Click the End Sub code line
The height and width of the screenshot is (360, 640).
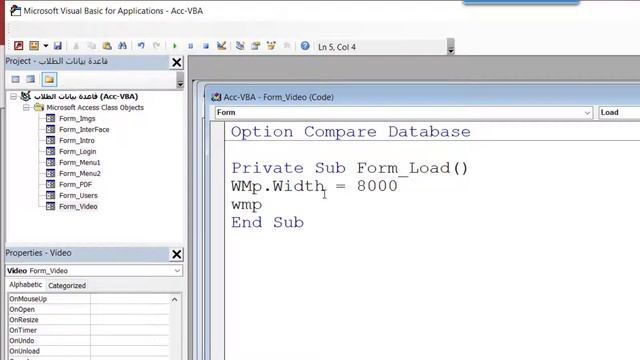pos(267,222)
